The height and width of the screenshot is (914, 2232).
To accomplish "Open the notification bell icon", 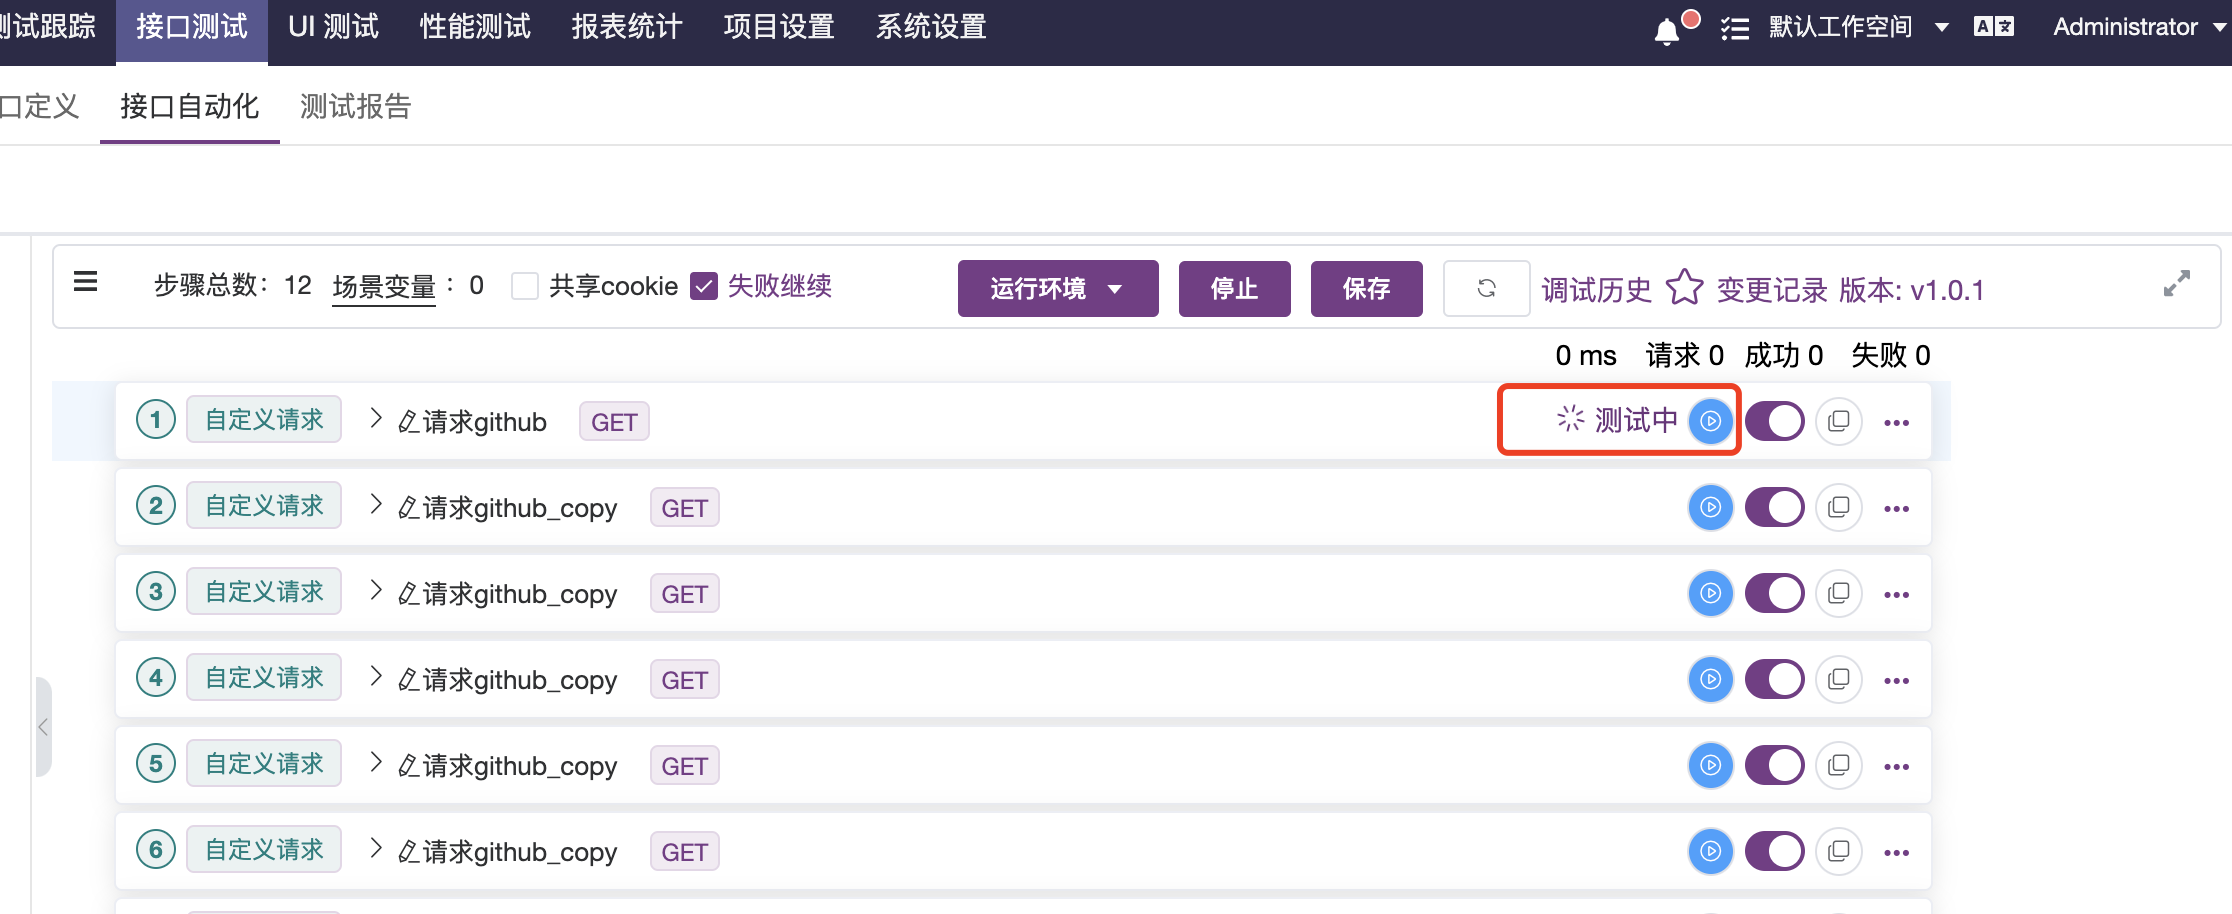I will point(1666,29).
